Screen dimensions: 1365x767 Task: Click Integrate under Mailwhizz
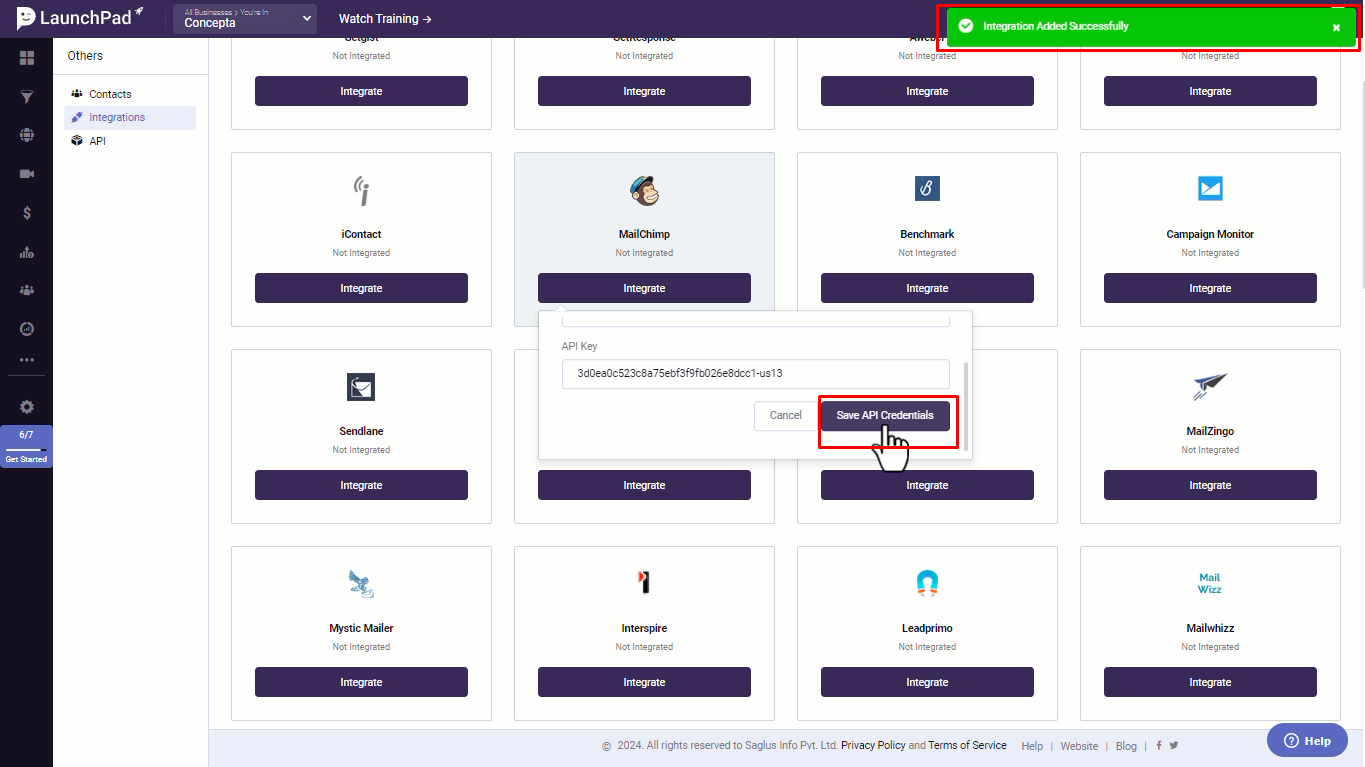(x=1210, y=682)
